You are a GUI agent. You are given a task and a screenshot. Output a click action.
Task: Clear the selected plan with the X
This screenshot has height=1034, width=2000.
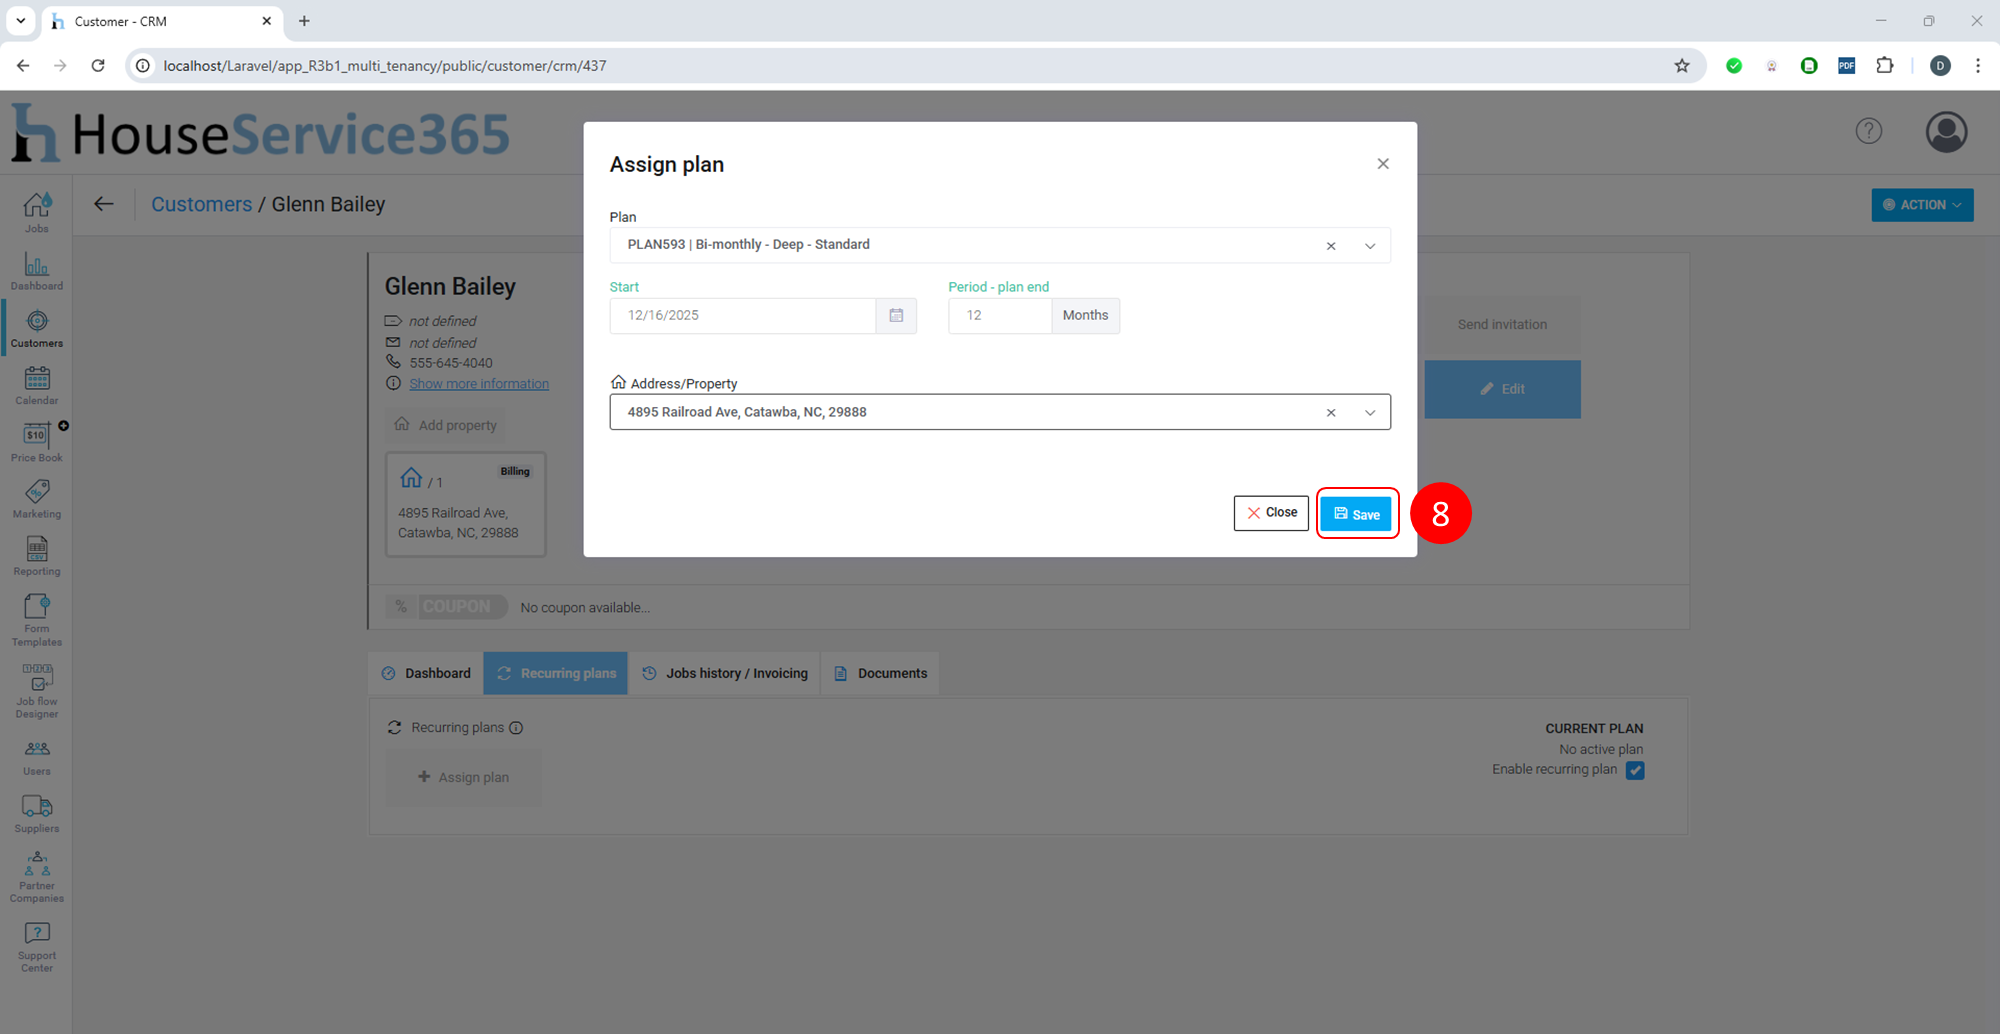point(1331,246)
